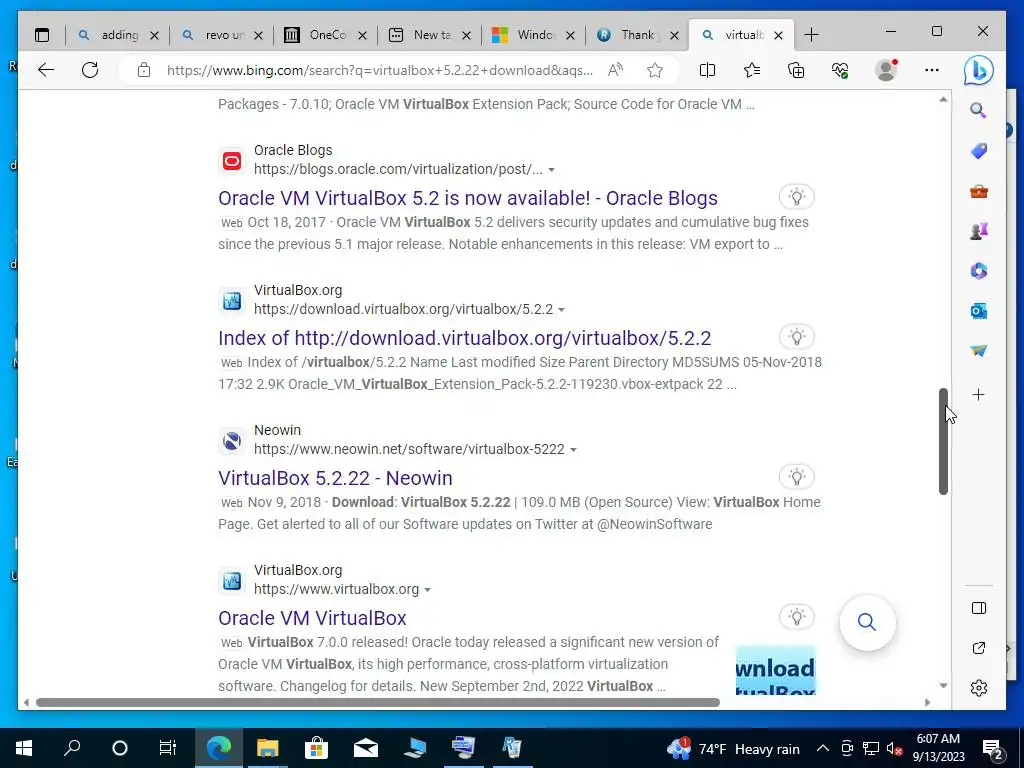This screenshot has width=1024, height=768.
Task: Open the tab actions menu icon
Action: [42, 35]
